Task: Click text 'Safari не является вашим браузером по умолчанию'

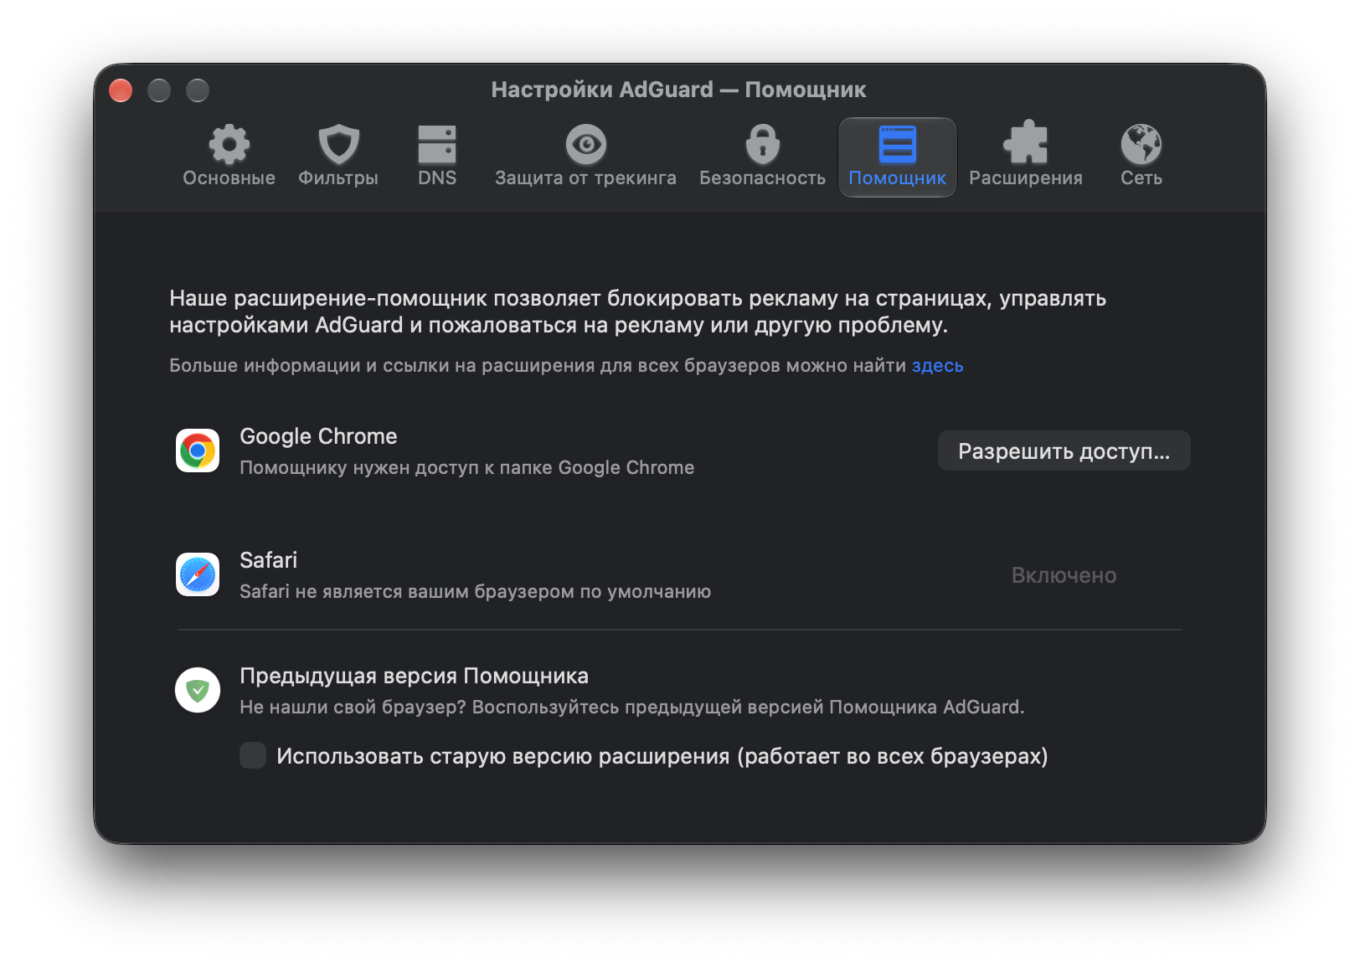Action: (x=475, y=592)
